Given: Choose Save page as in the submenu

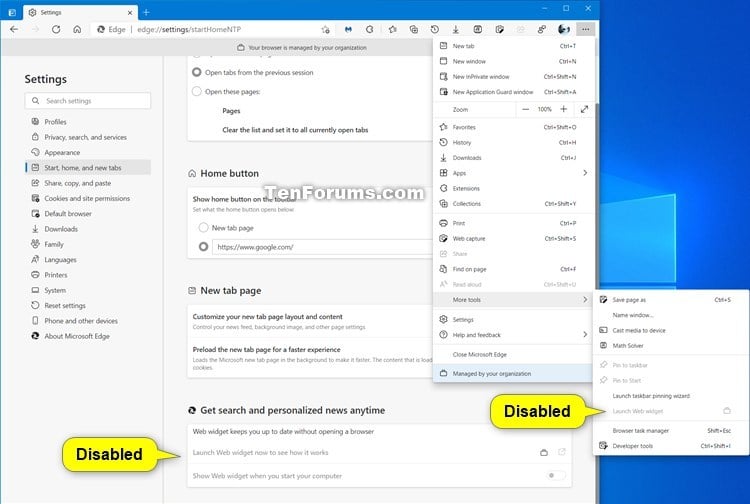Looking at the screenshot, I should pyautogui.click(x=671, y=300).
